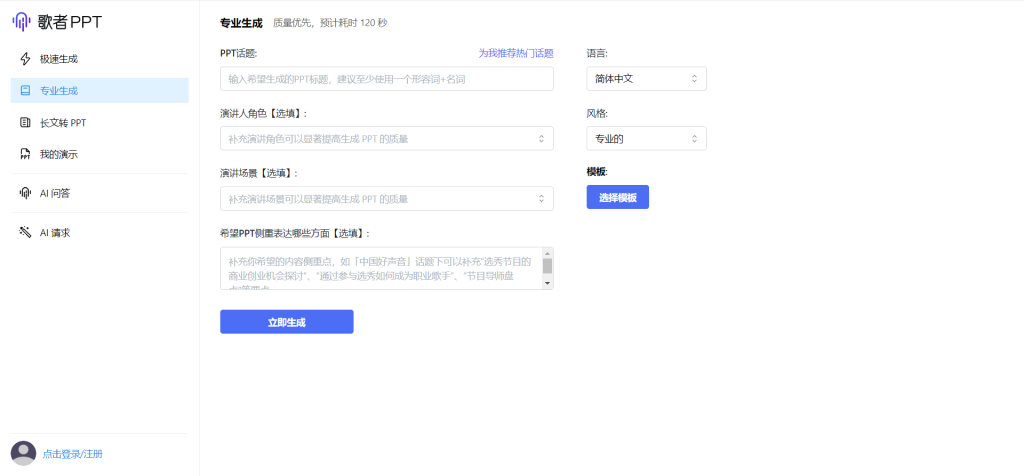Screen dimensions: 1024x476
Task: Expand the 演讲人角色 dropdown
Action: pyautogui.click(x=386, y=138)
